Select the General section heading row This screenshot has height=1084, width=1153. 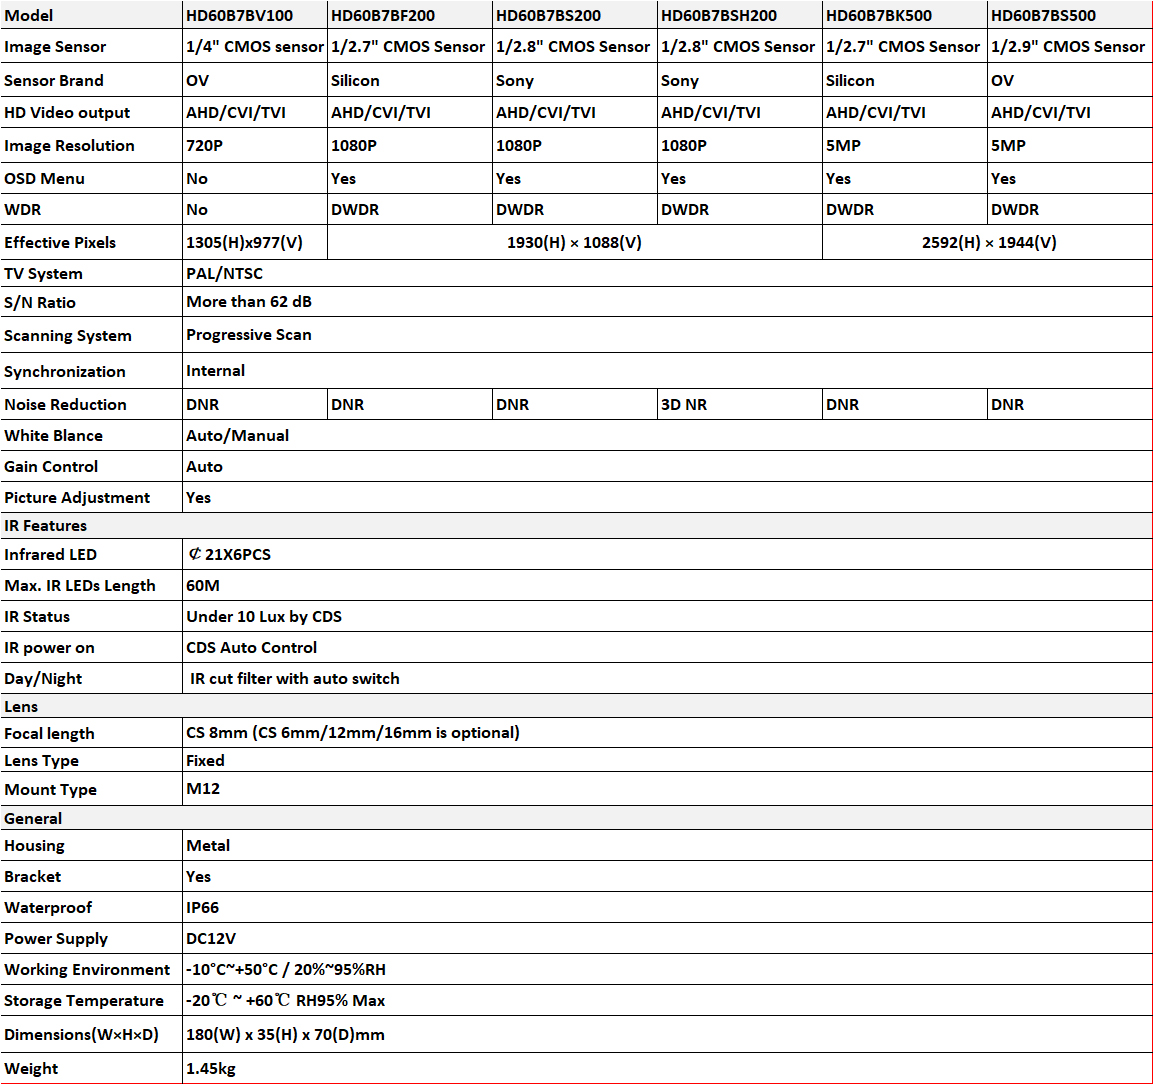click(33, 818)
